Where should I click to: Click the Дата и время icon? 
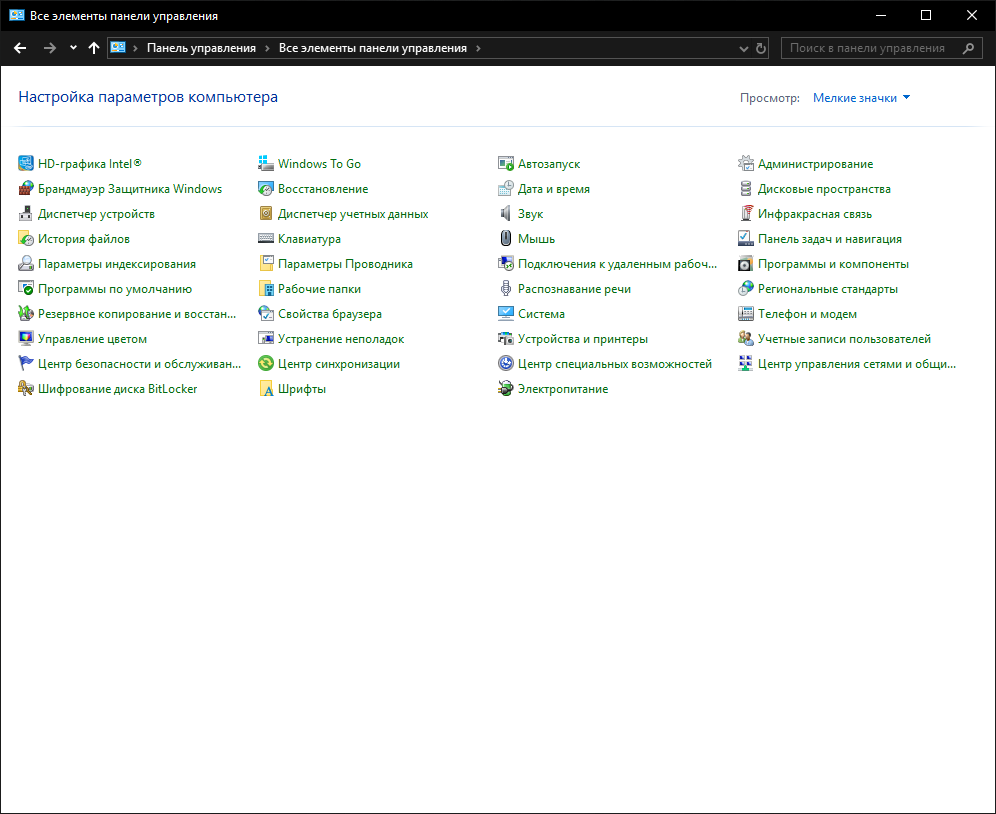(x=506, y=189)
